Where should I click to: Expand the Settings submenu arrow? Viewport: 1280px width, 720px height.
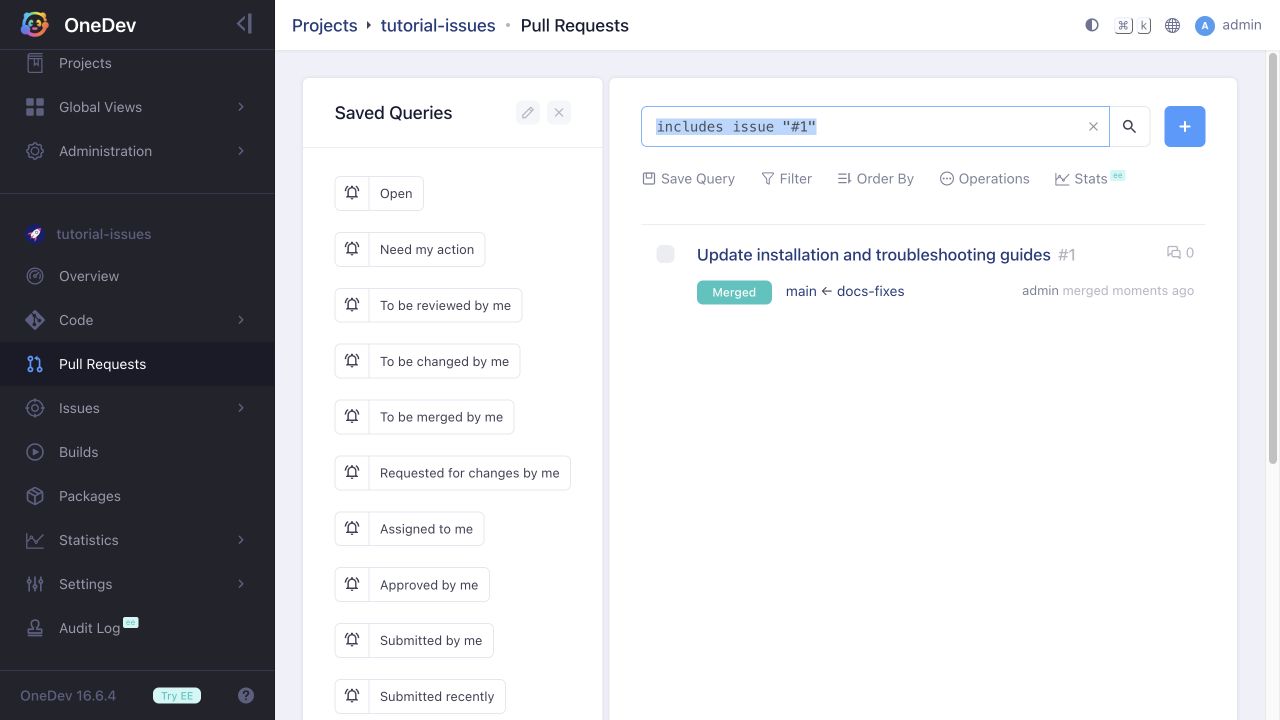coord(241,584)
